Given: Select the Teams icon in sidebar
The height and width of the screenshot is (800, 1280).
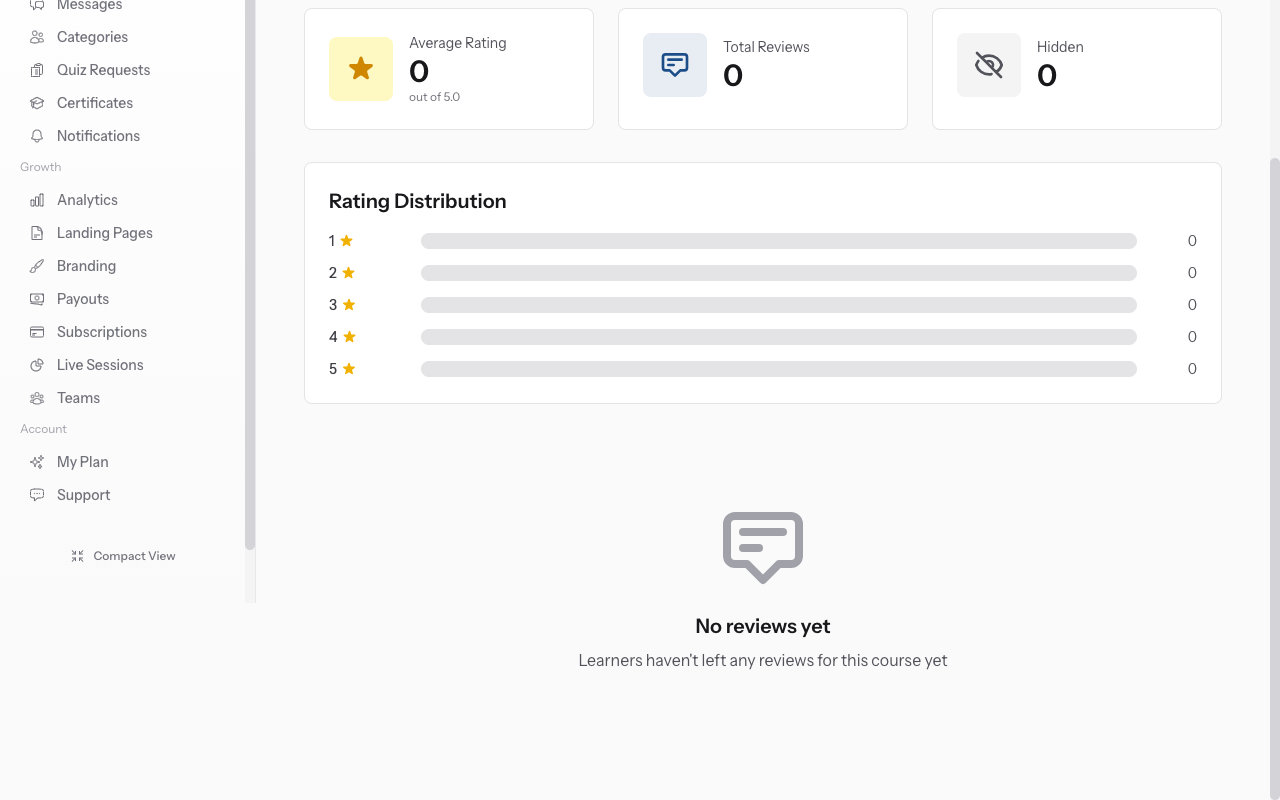Looking at the screenshot, I should tap(36, 397).
